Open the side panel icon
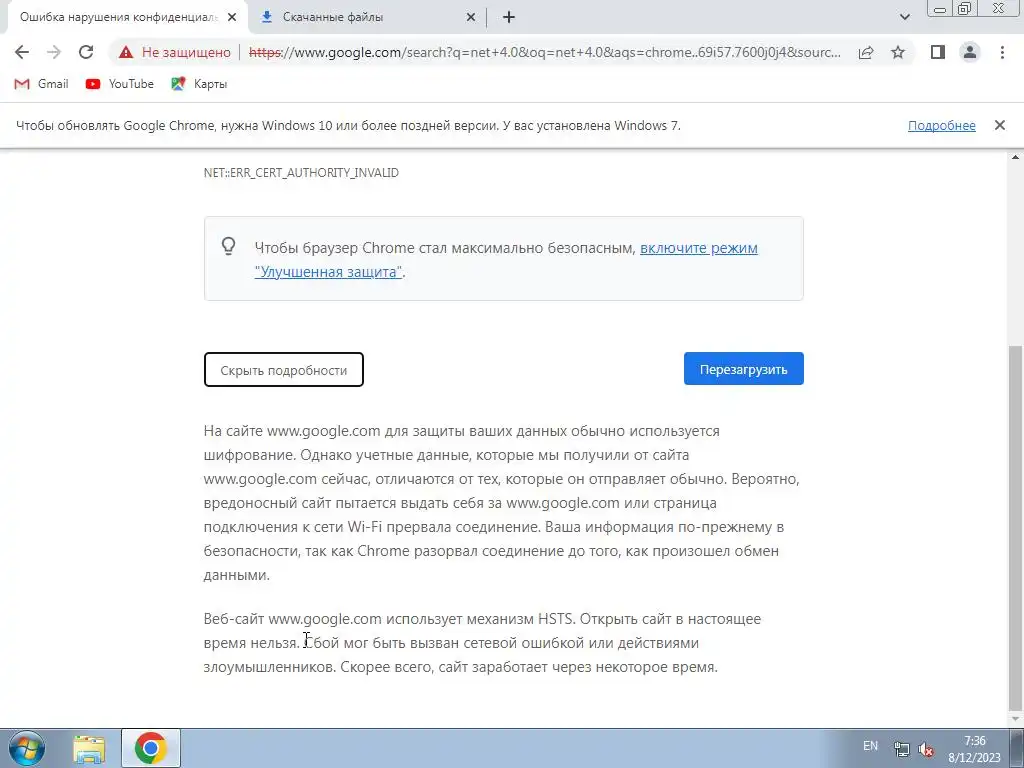The width and height of the screenshot is (1024, 768). click(x=938, y=52)
